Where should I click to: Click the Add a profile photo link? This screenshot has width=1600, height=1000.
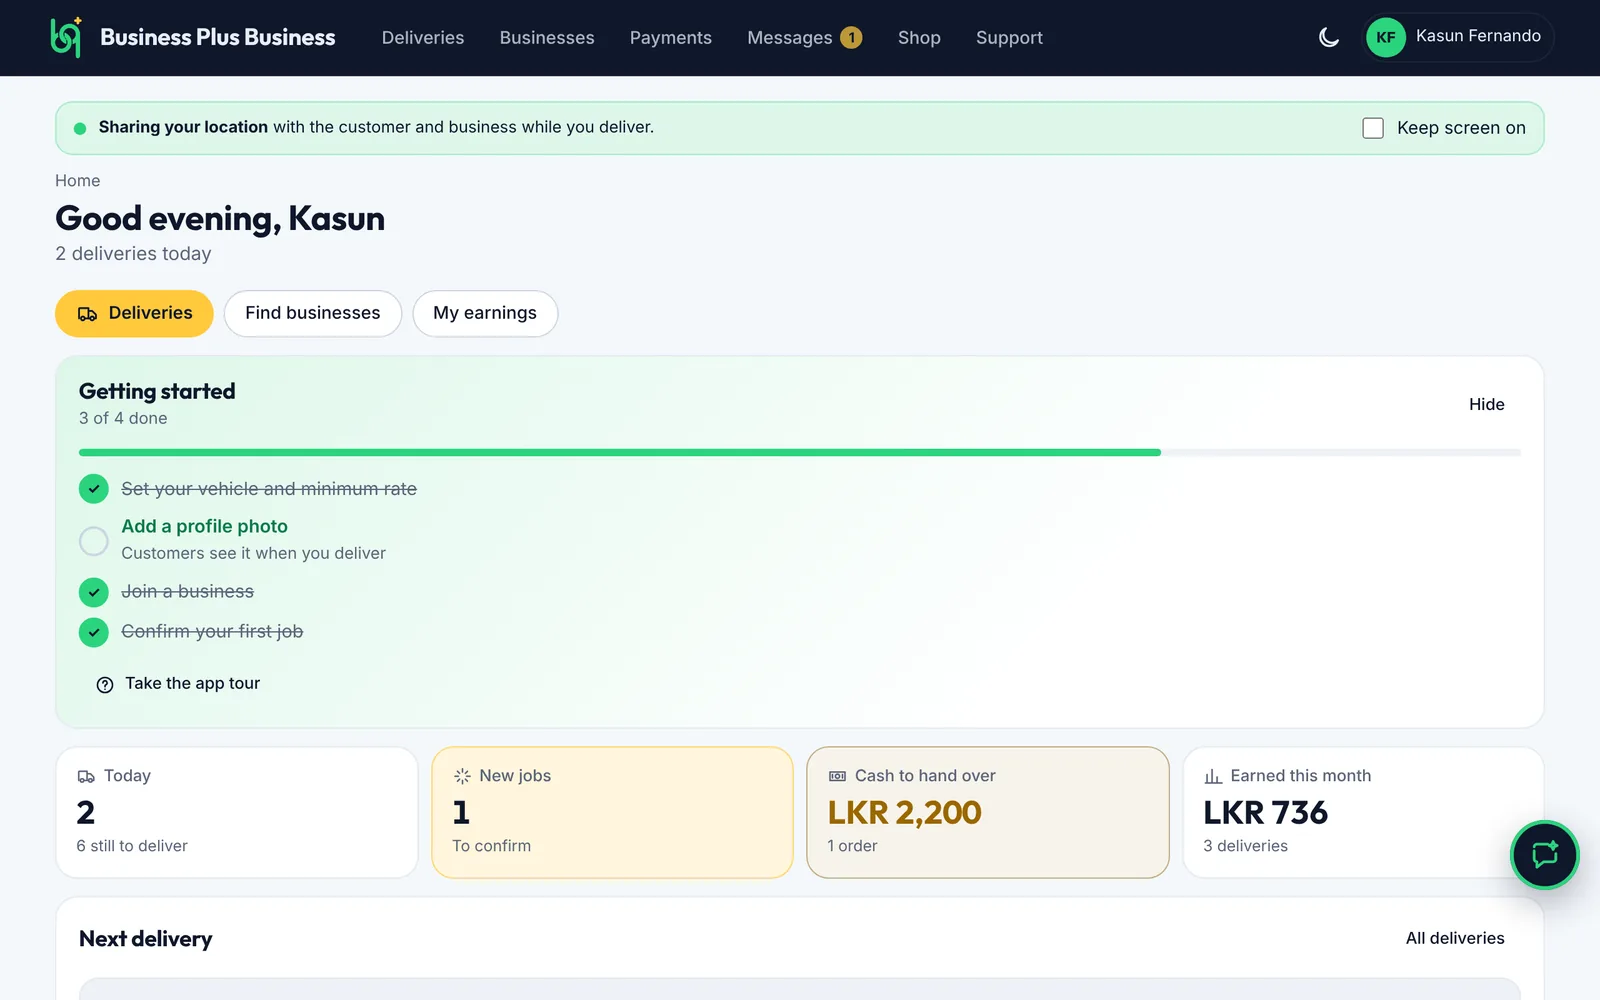[204, 526]
